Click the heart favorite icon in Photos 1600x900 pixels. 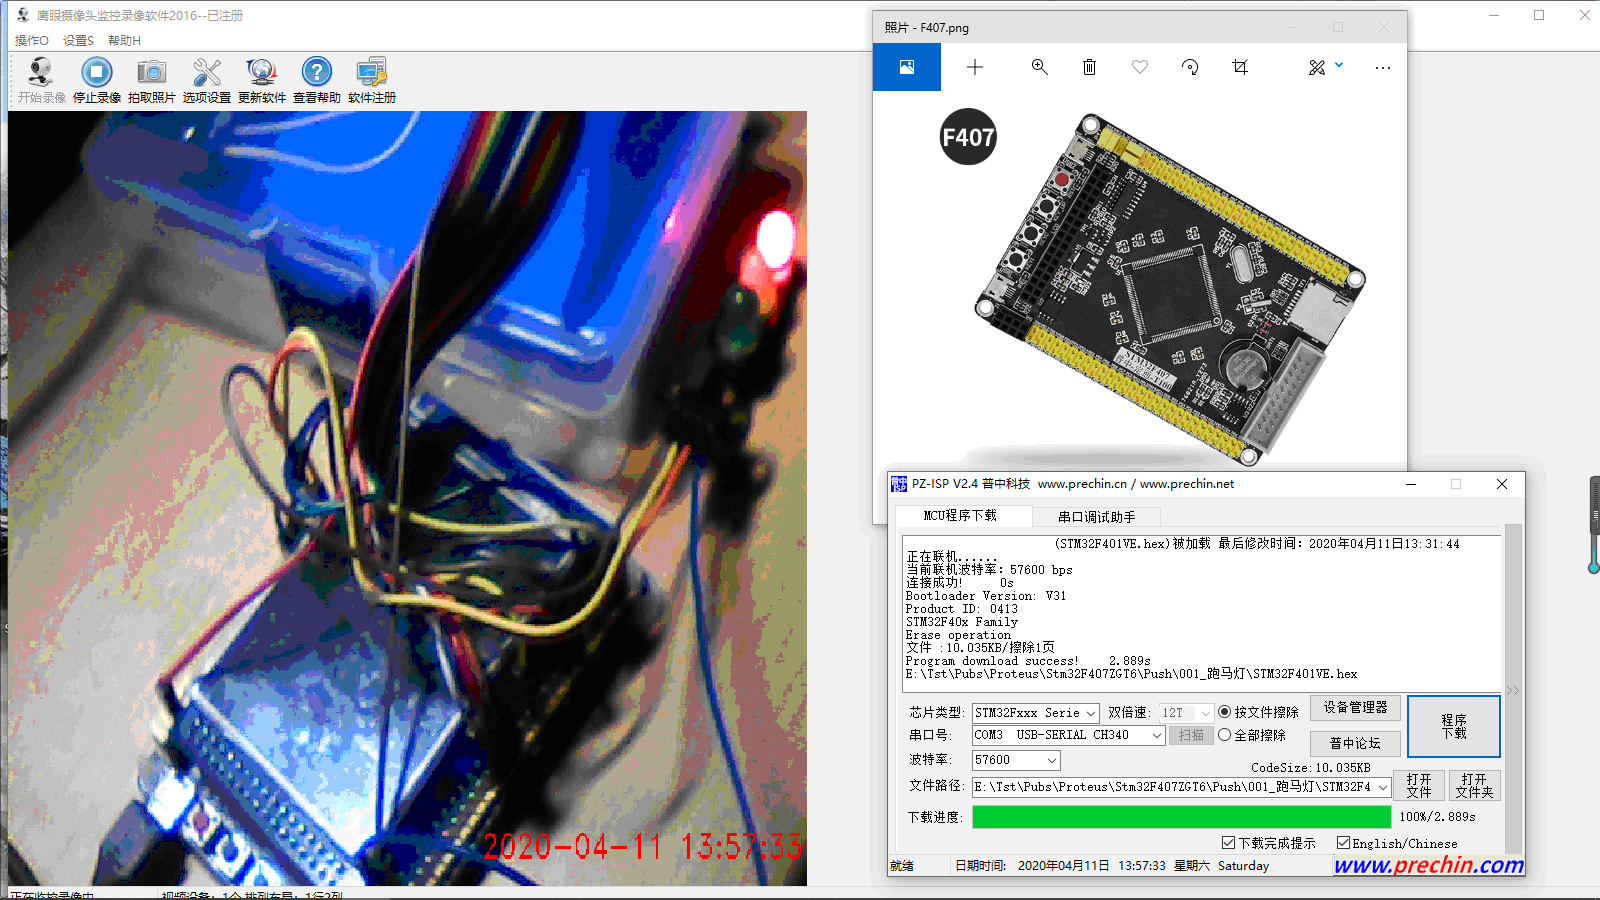pos(1140,67)
